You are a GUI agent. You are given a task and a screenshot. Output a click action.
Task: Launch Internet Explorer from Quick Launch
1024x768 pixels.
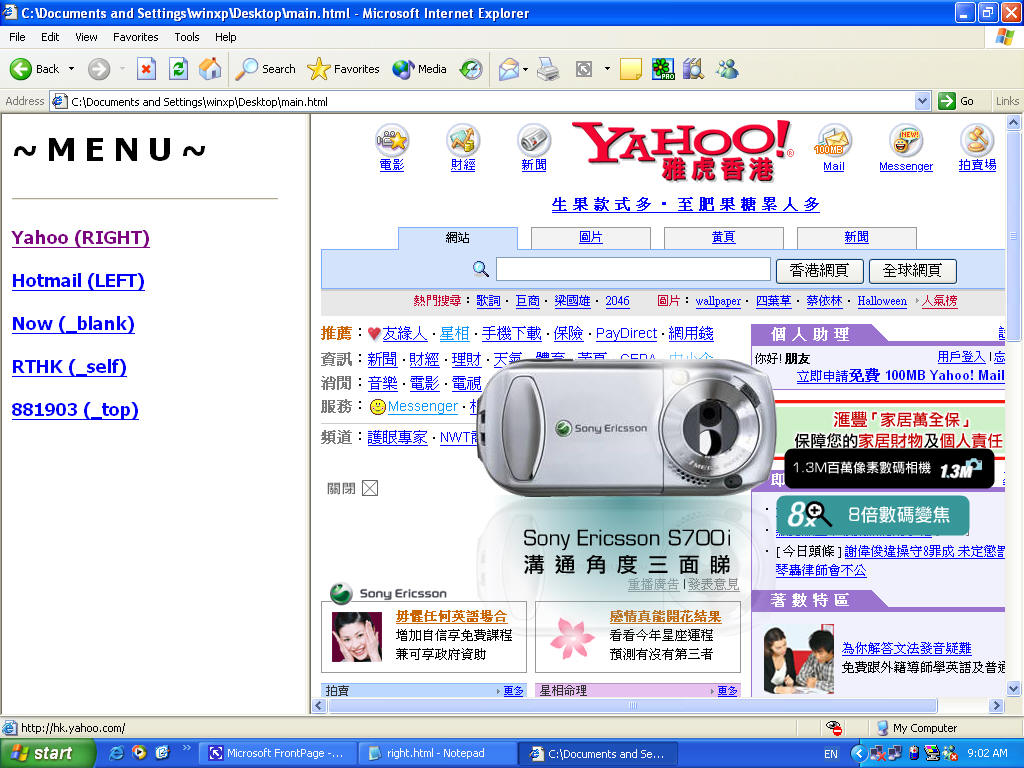click(117, 753)
